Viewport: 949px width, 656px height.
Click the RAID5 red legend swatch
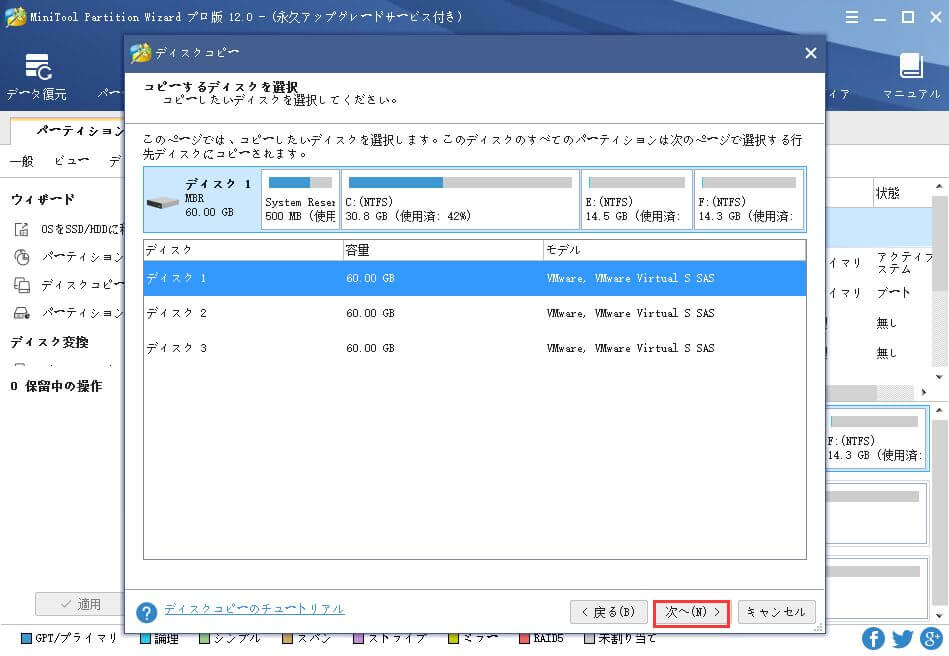[x=525, y=638]
